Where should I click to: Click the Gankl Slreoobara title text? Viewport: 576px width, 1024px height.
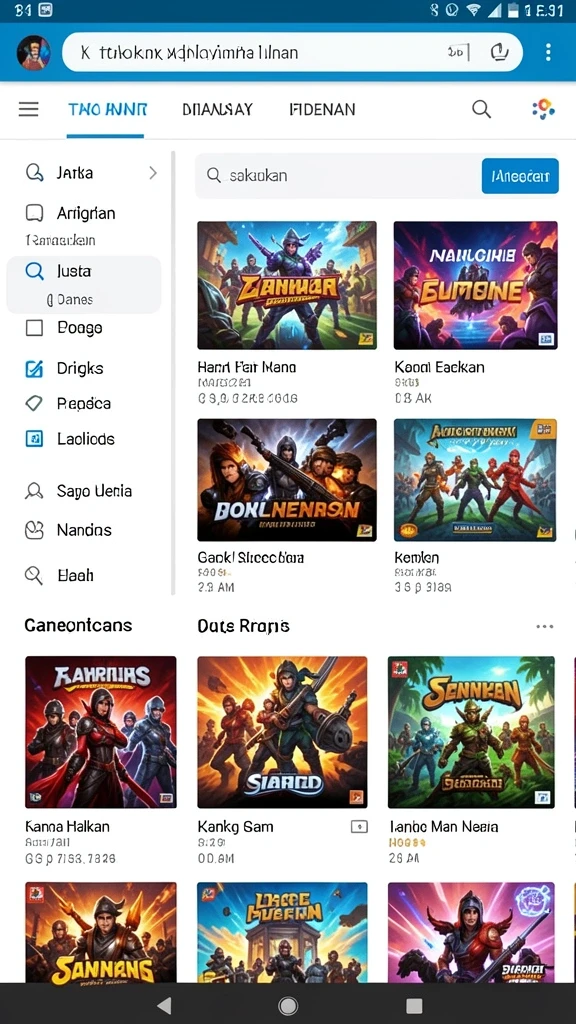point(250,558)
